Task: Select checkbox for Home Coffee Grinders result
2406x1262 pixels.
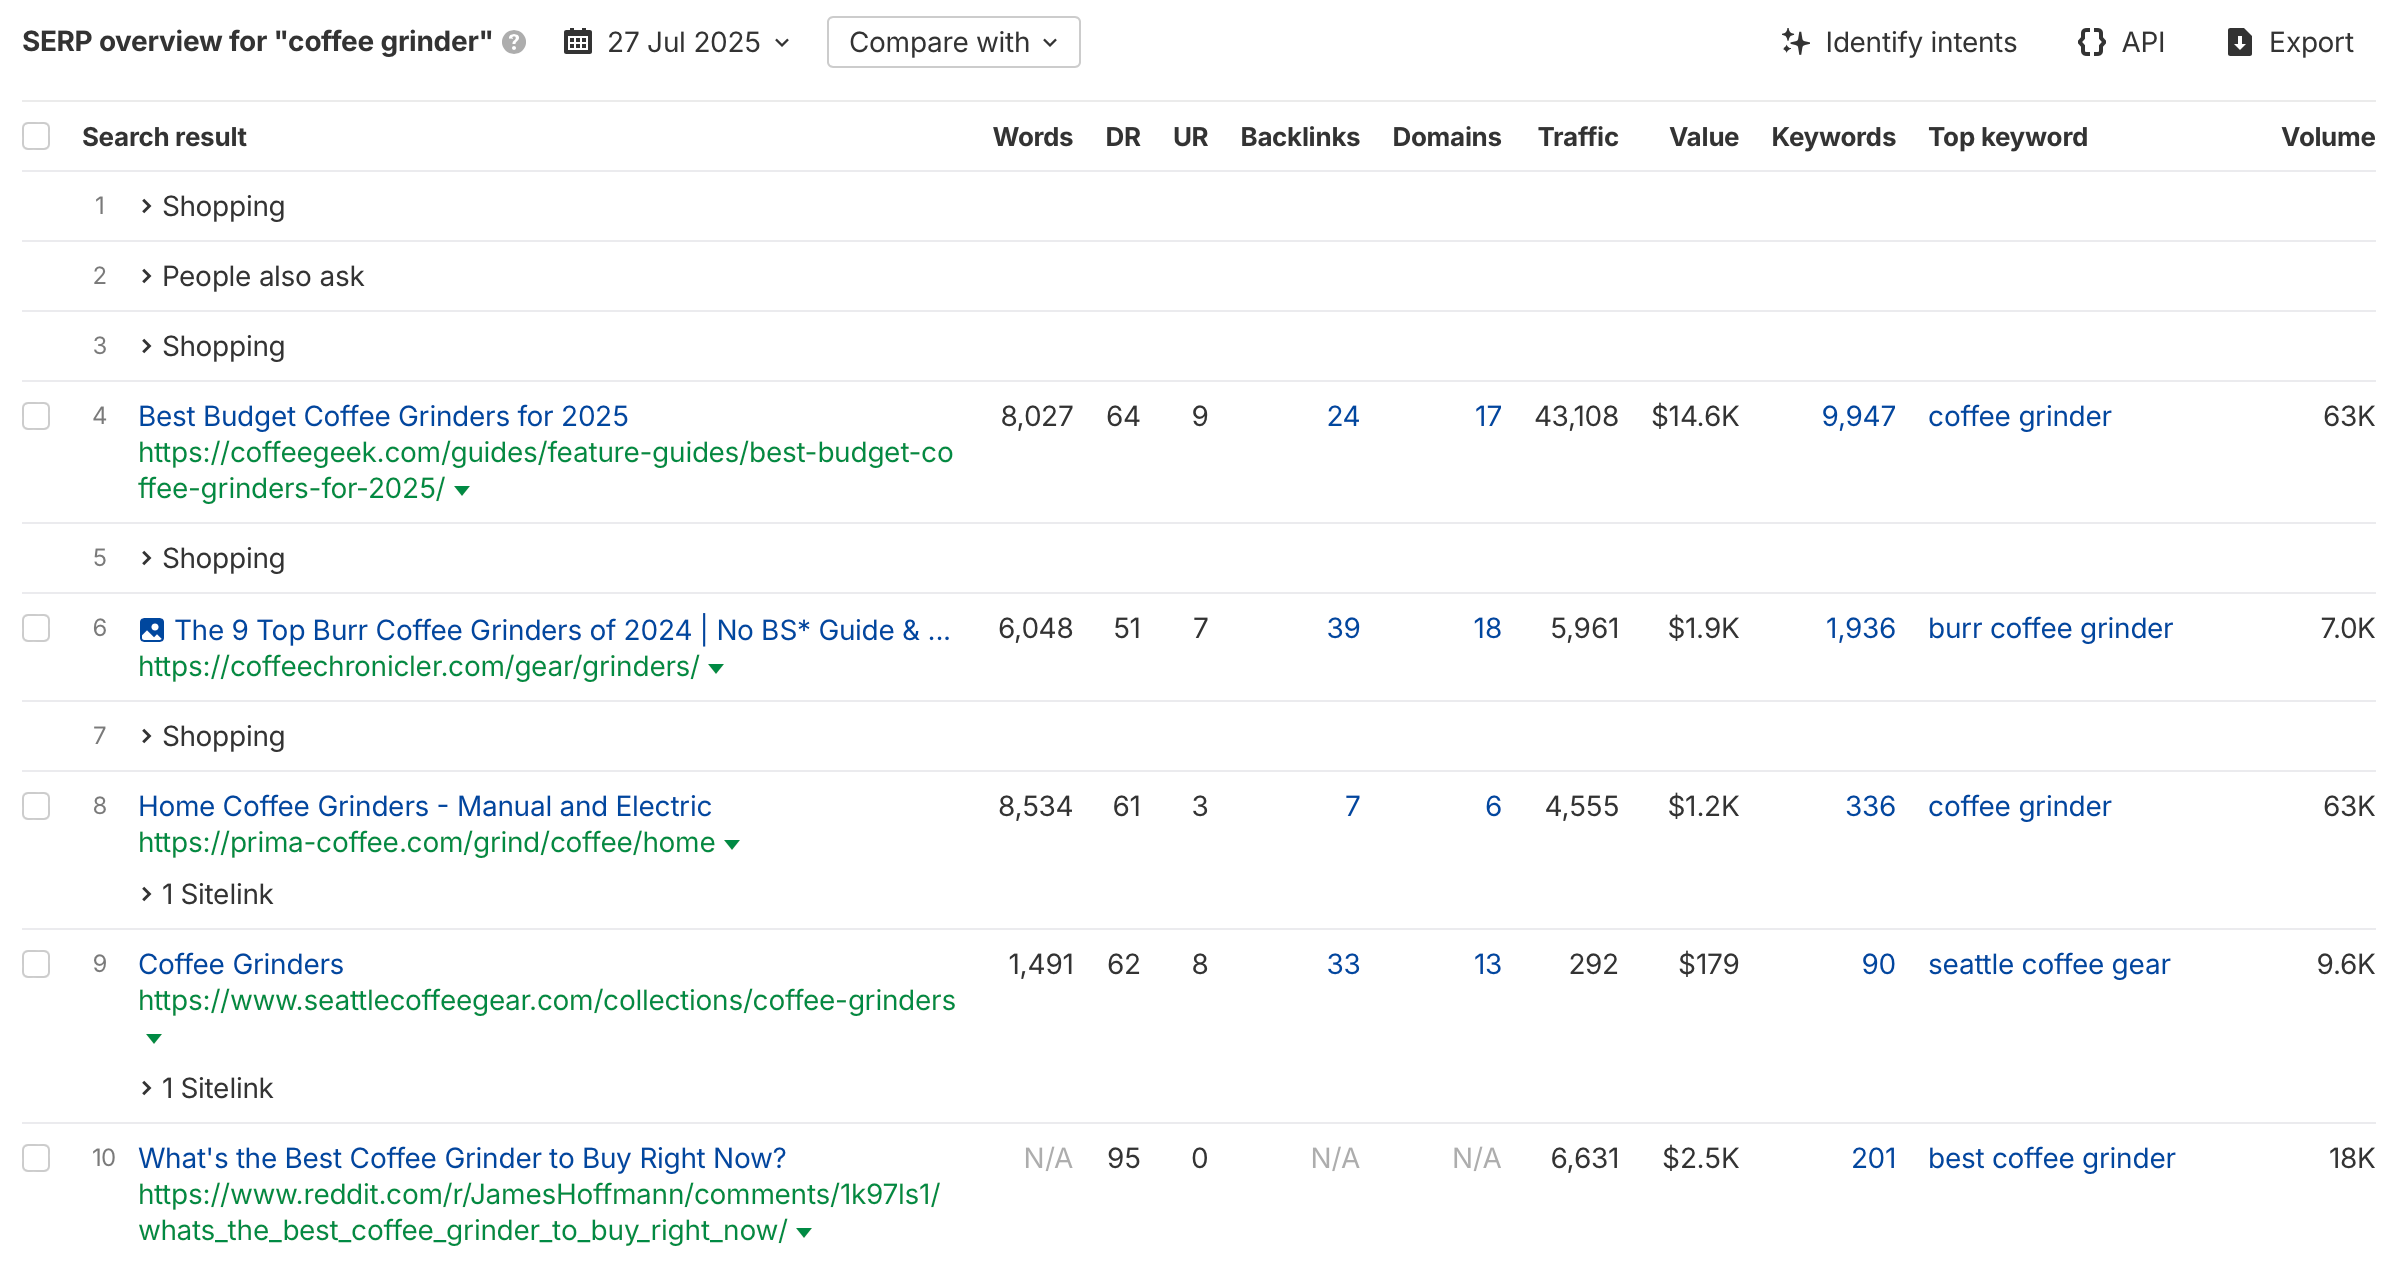Action: (36, 806)
